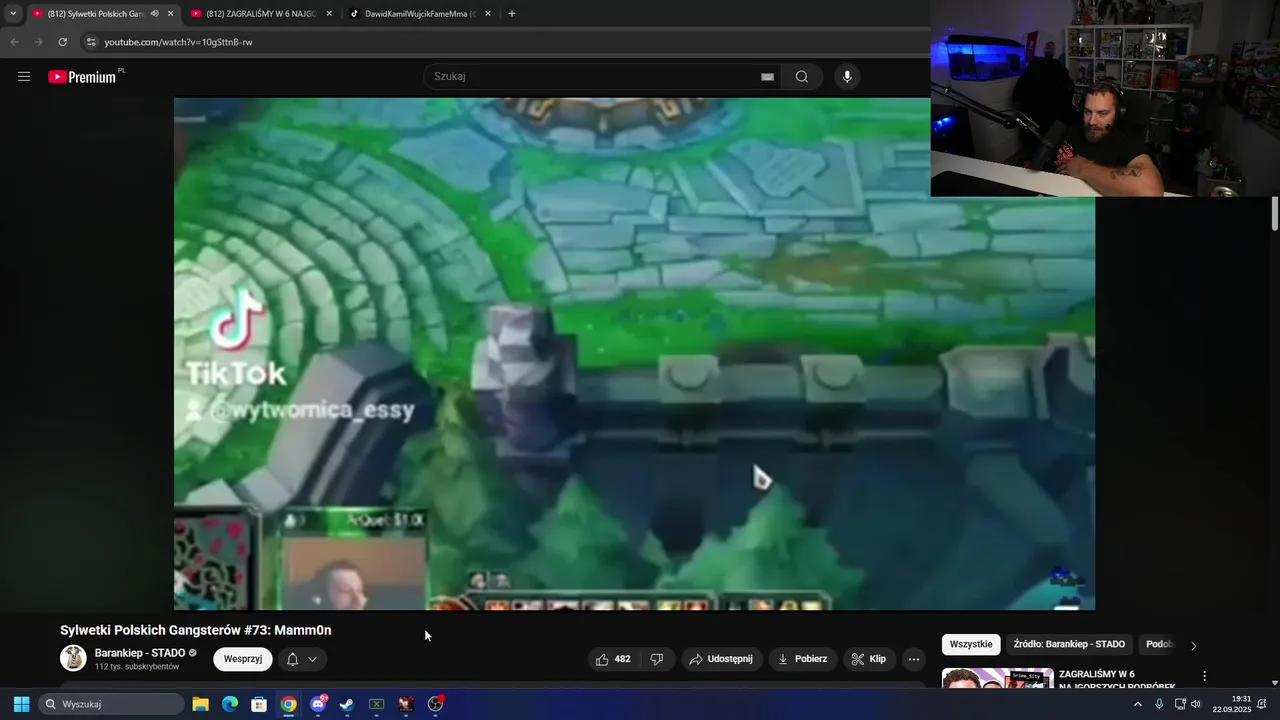Open the Barankiep - STADO channel name

coord(140,653)
